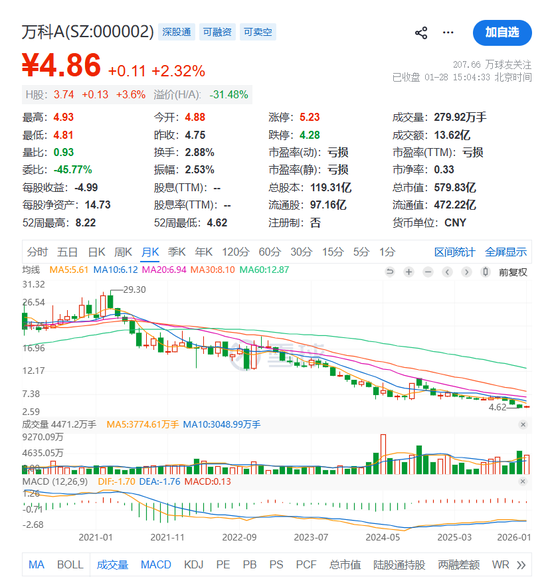Viewport: 550px width, 583px height.
Task: Click the MA60:12.87 moving average label
Action: [264, 270]
